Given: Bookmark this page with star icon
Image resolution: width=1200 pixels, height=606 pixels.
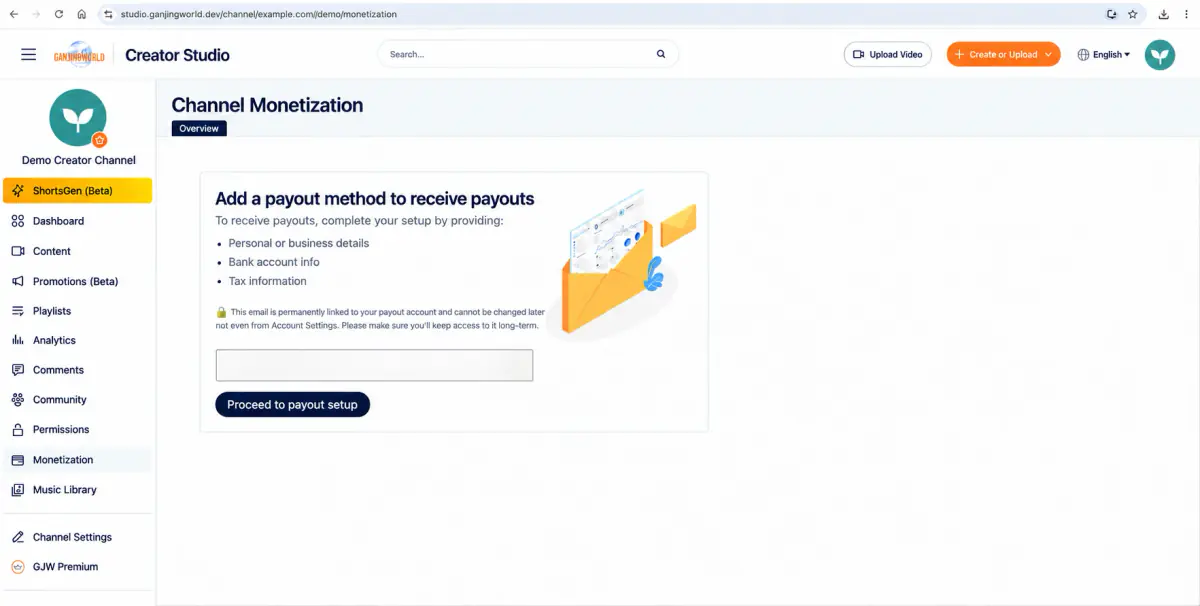Looking at the screenshot, I should click(1133, 15).
